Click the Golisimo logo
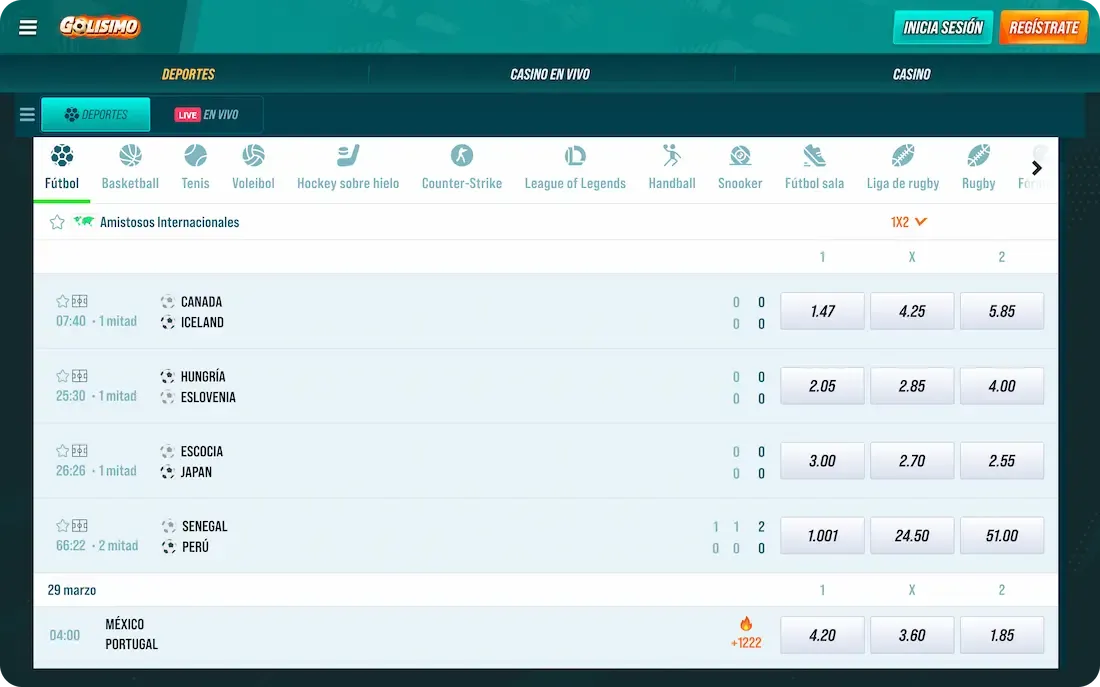 100,27
